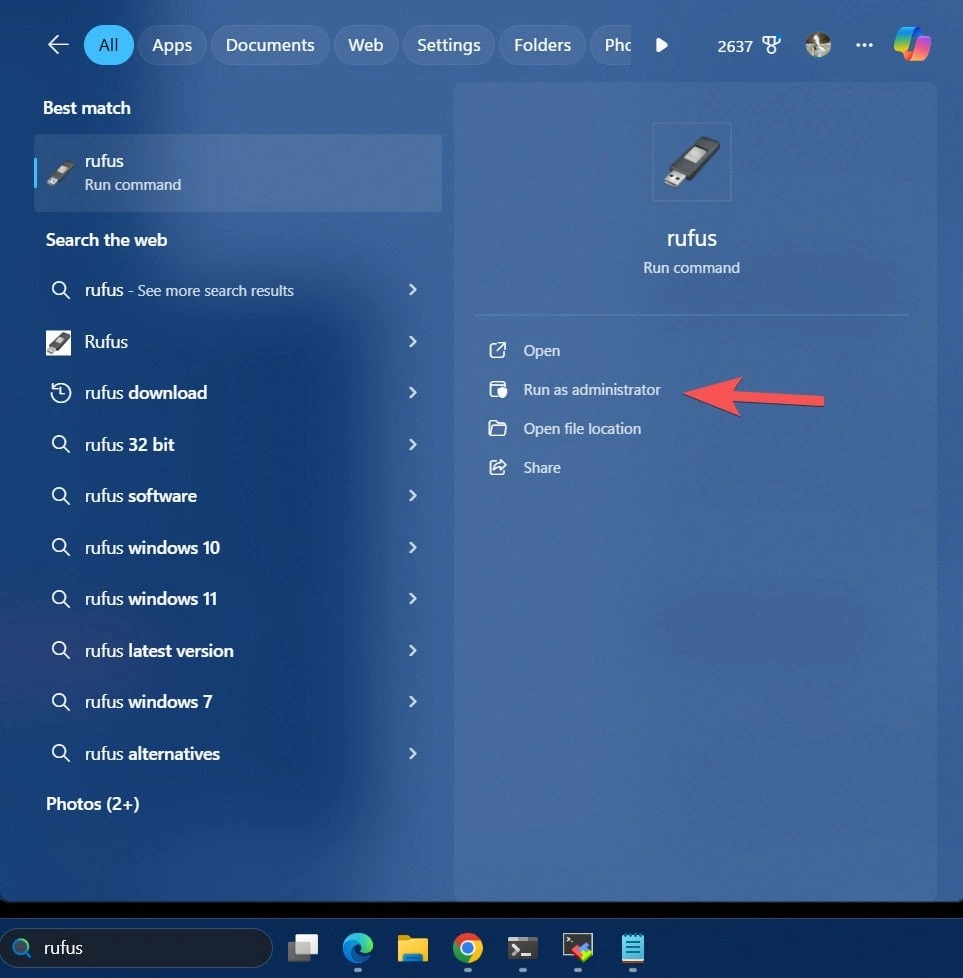Open the colorful monitor app on the taskbar
Image resolution: width=963 pixels, height=978 pixels.
tap(578, 948)
